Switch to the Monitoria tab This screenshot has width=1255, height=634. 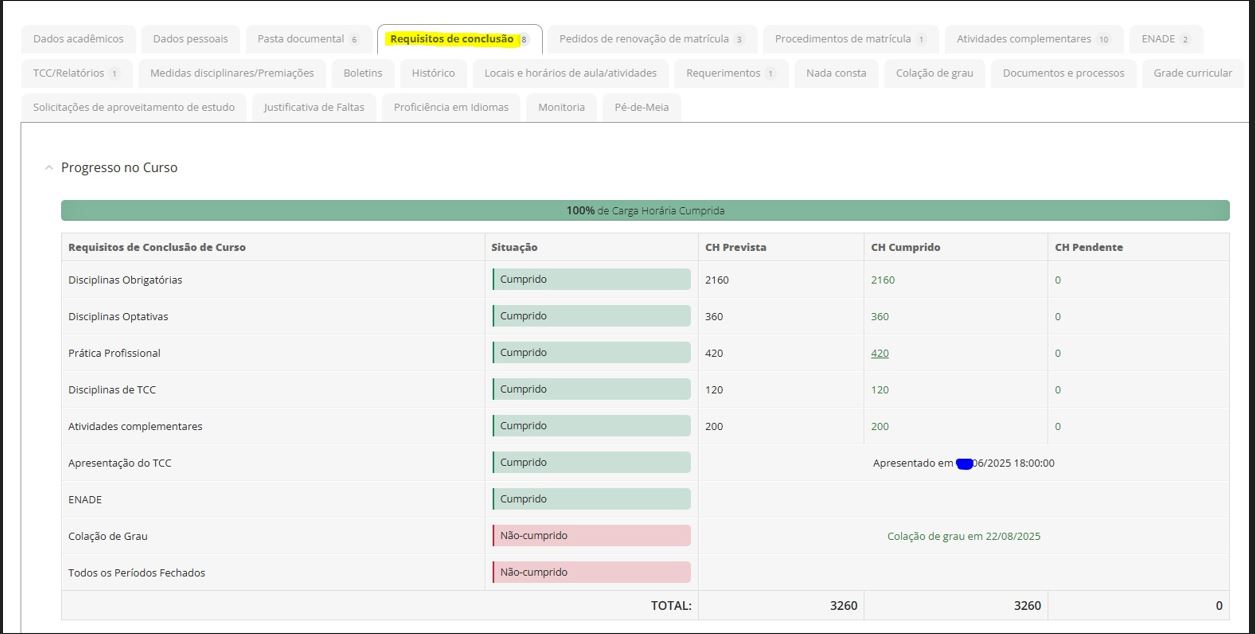click(561, 107)
